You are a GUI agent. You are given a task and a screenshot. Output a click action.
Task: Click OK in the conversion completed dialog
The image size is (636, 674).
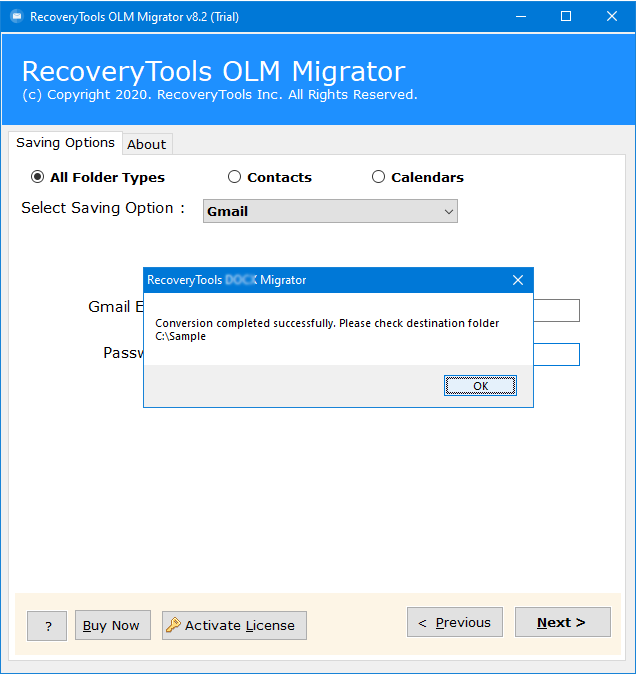pos(480,386)
